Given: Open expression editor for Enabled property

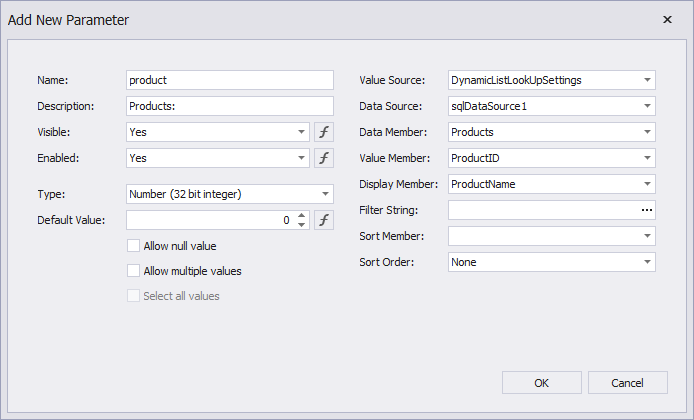Looking at the screenshot, I should point(324,158).
